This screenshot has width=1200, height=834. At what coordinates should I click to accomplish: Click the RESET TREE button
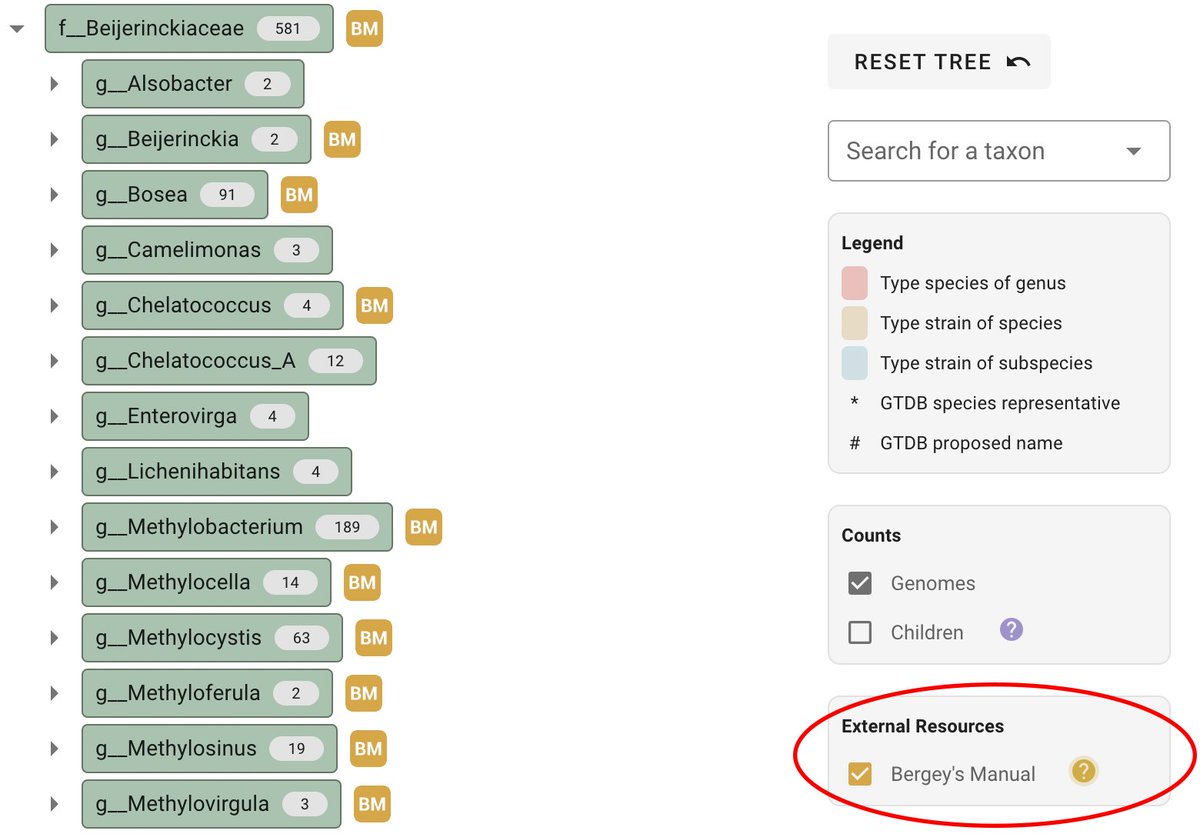pos(939,62)
